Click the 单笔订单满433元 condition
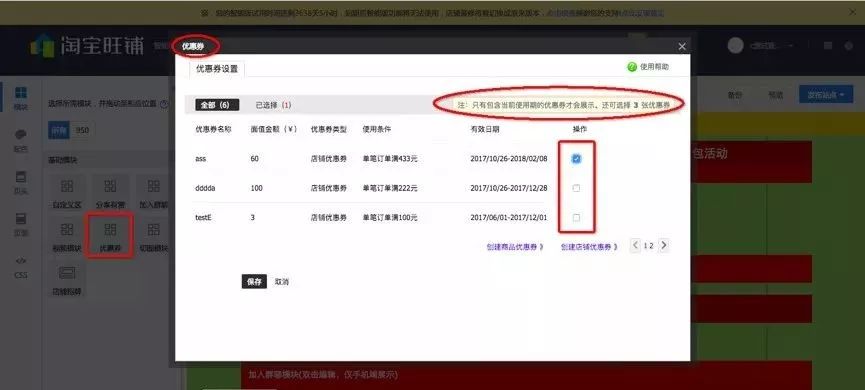Image resolution: width=865 pixels, height=390 pixels. tap(389, 158)
